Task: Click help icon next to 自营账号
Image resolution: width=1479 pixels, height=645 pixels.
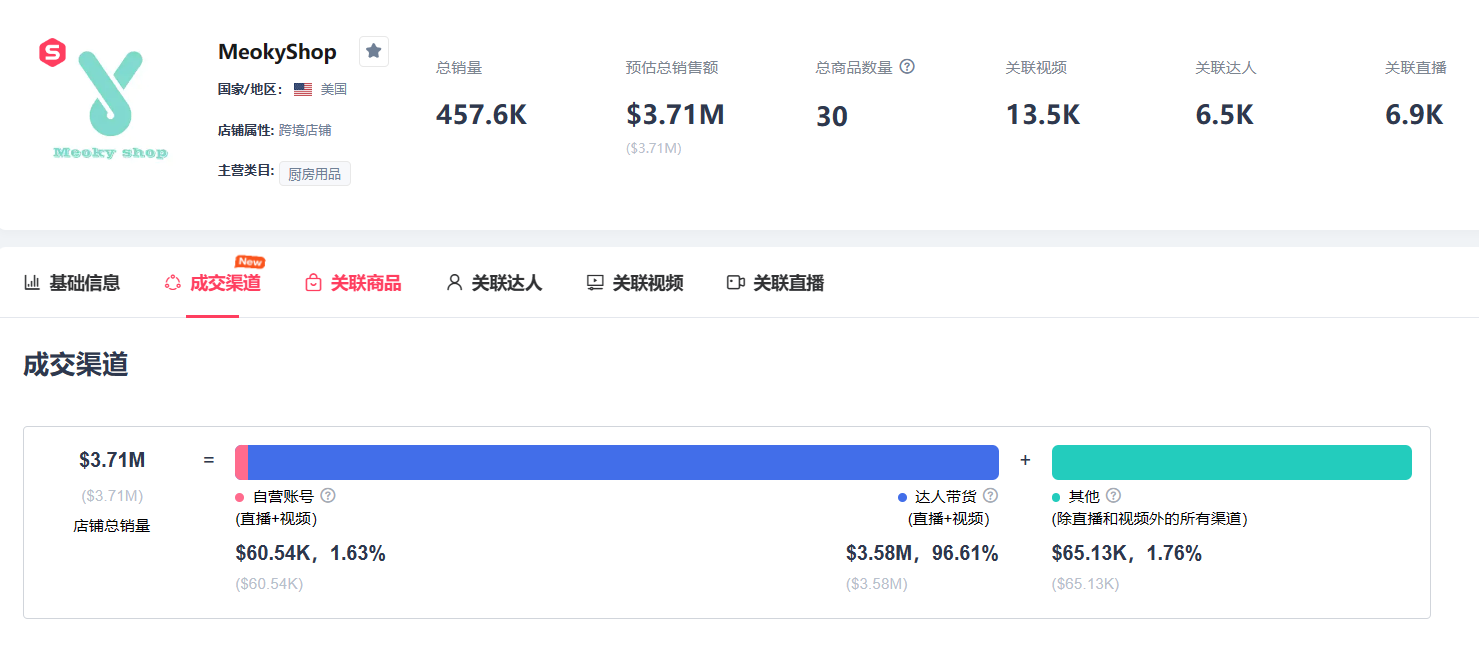Action: click(328, 495)
